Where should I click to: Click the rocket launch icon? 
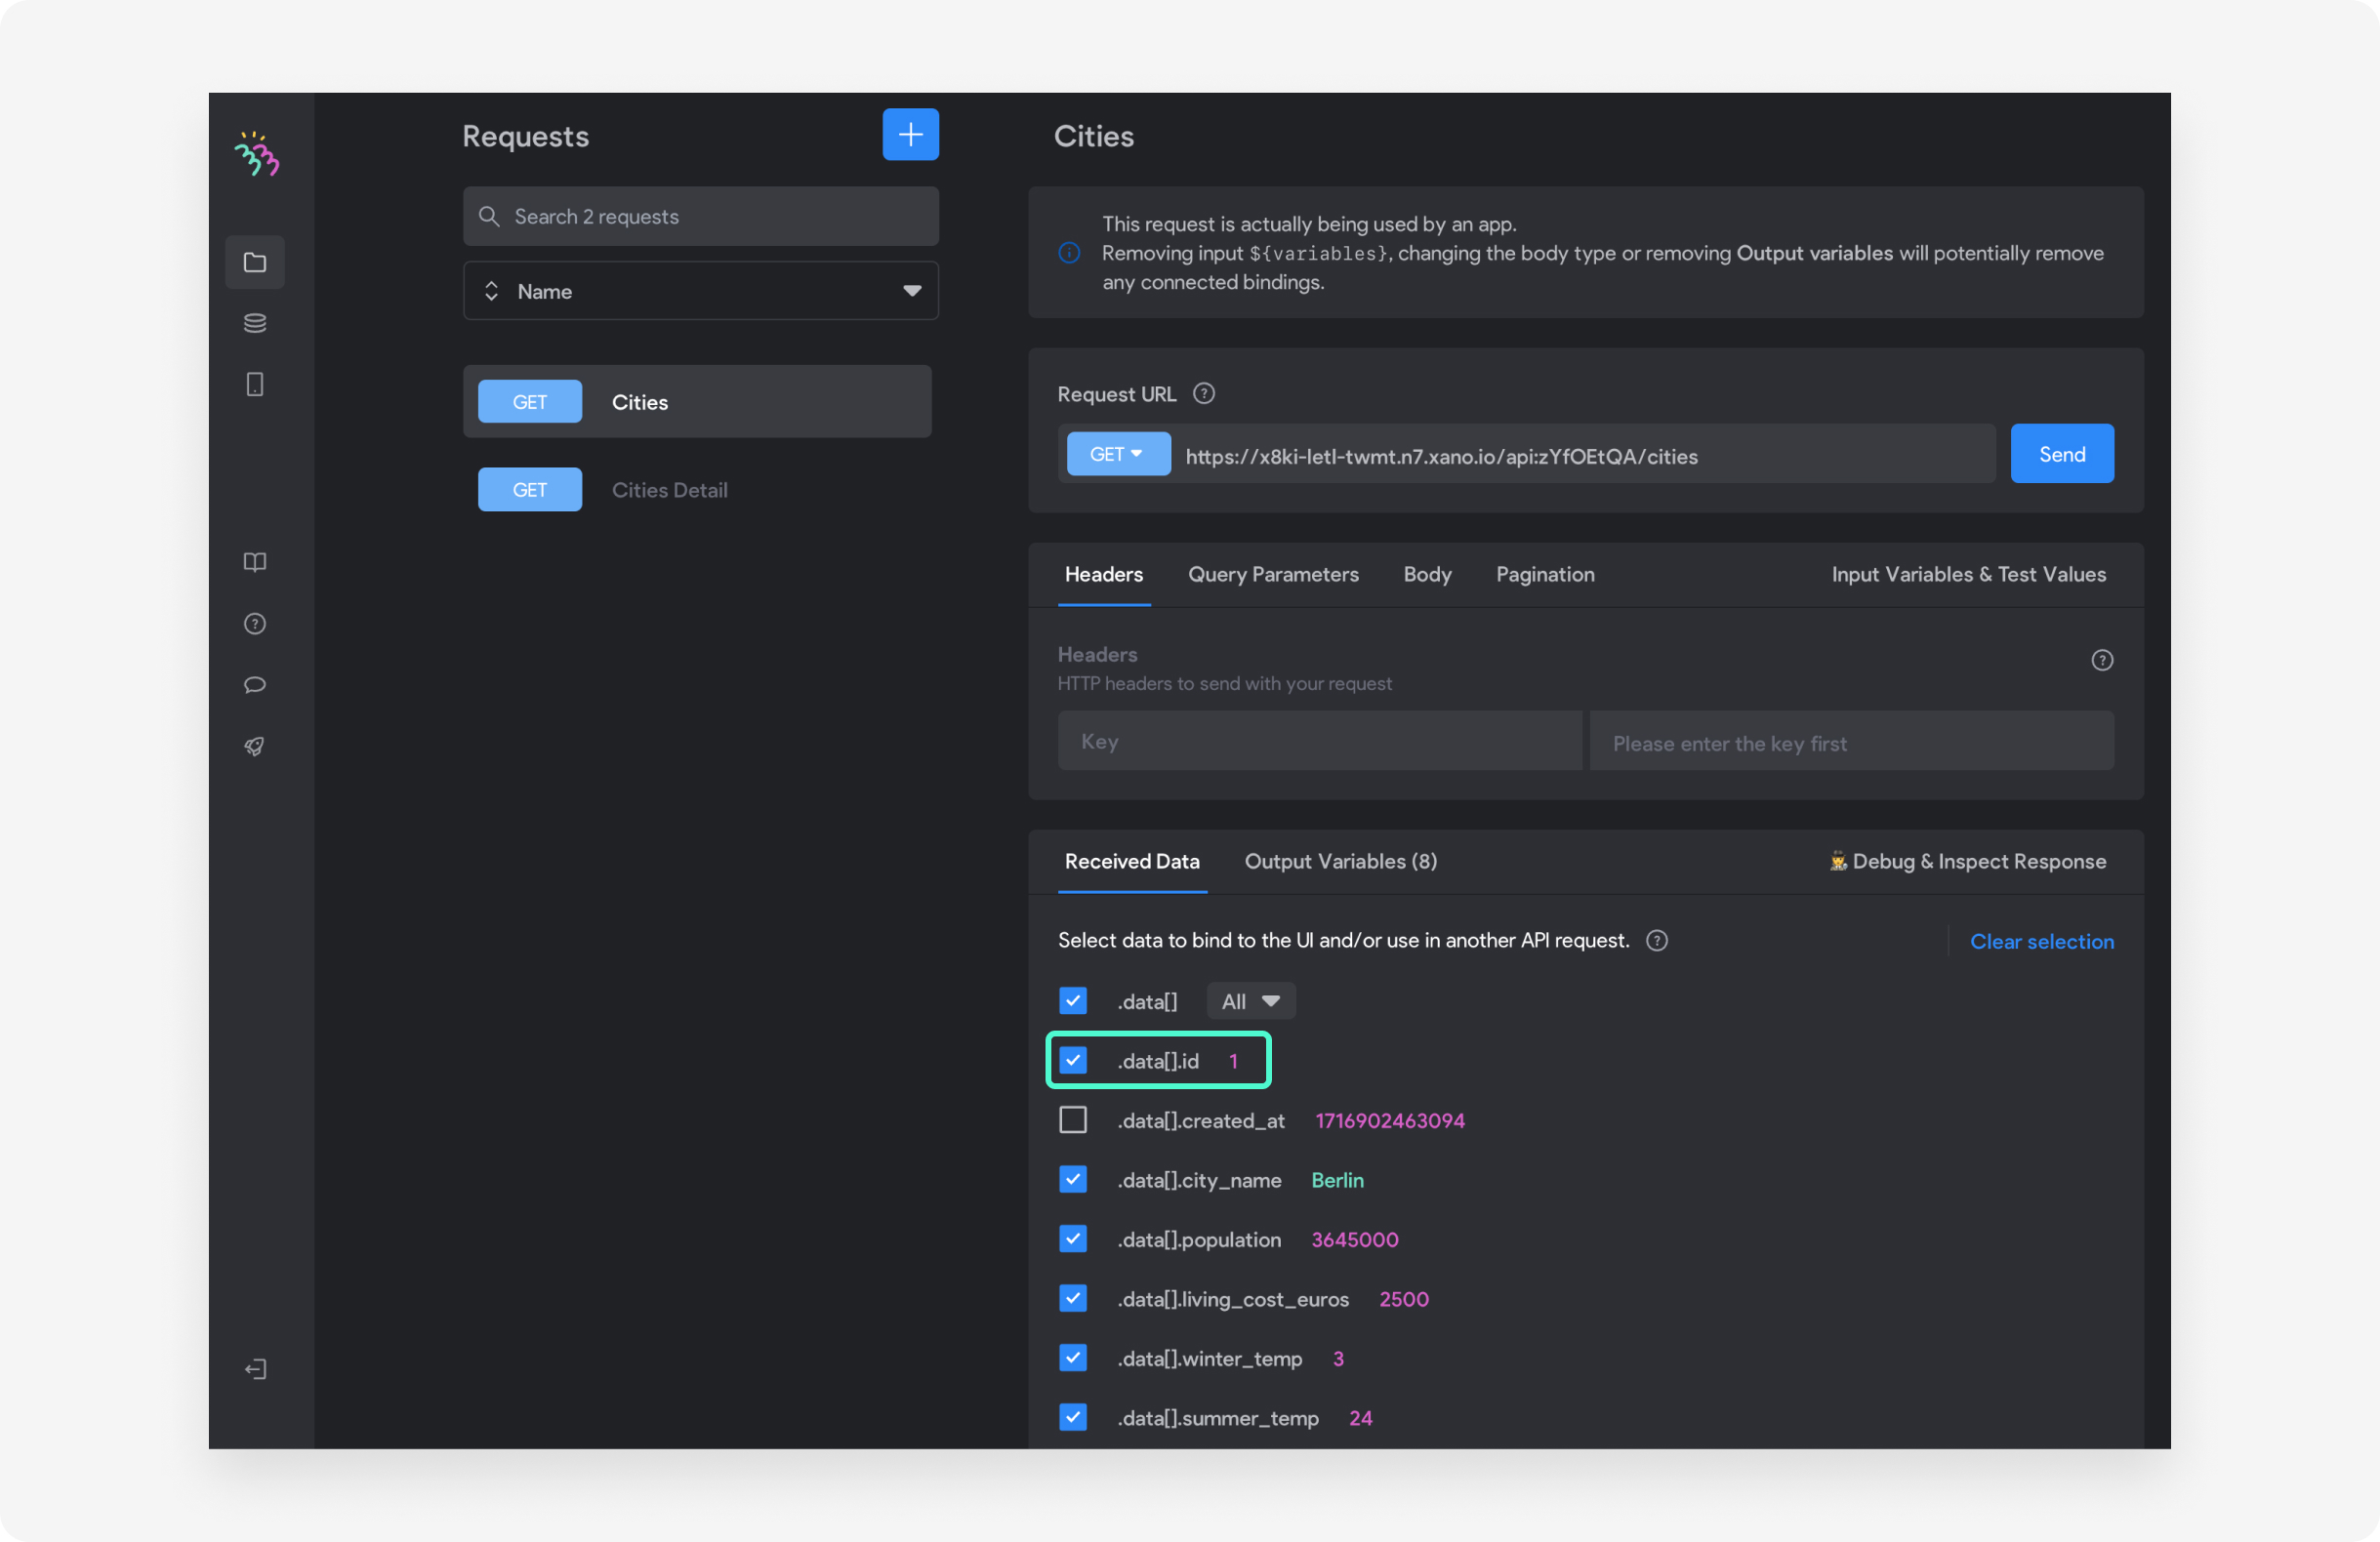255,746
